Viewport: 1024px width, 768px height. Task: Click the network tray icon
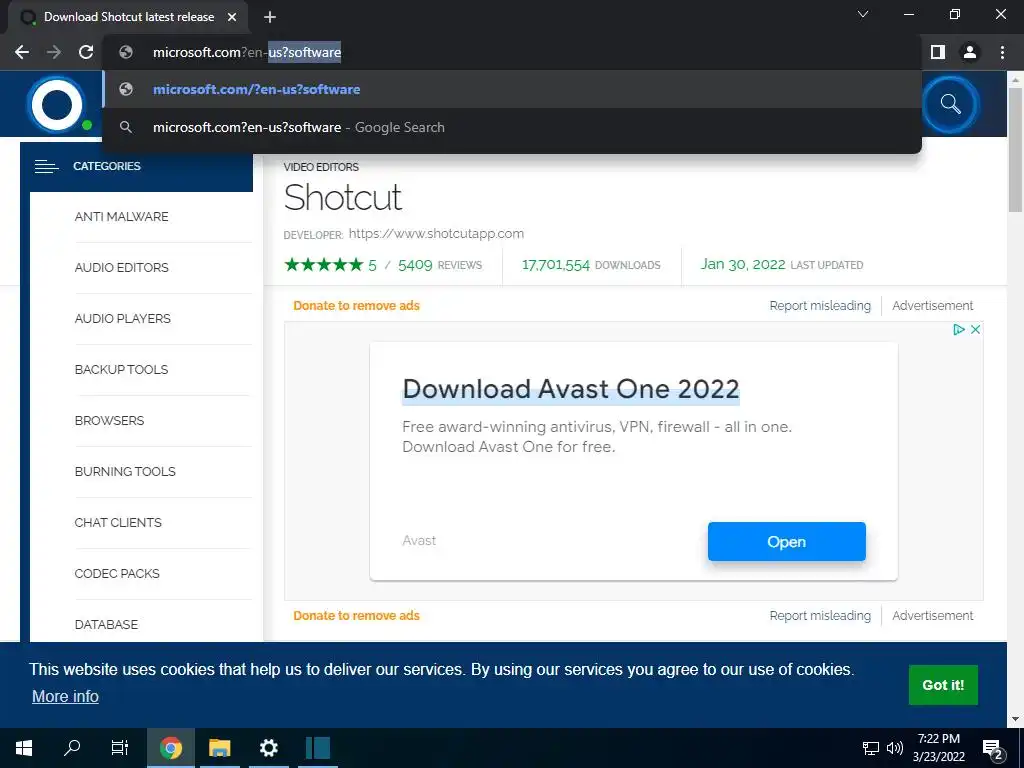click(x=871, y=748)
